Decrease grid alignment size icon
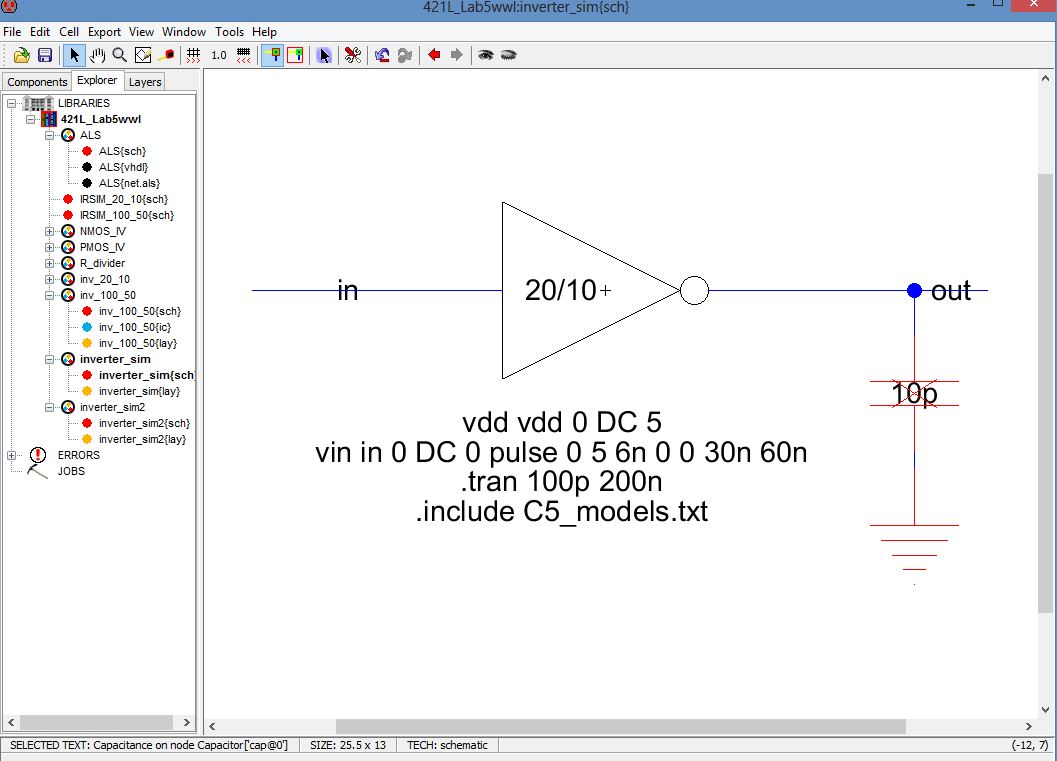This screenshot has height=761, width=1057. tap(193, 55)
